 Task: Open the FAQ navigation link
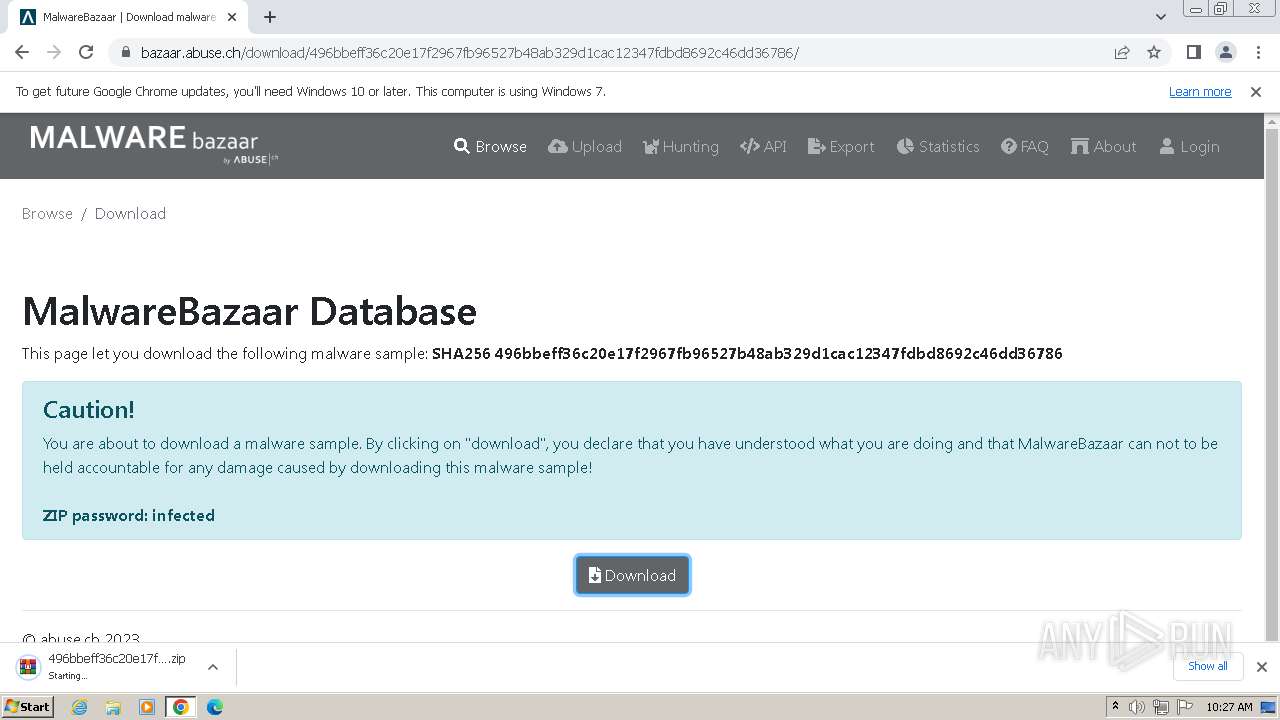pos(1025,146)
